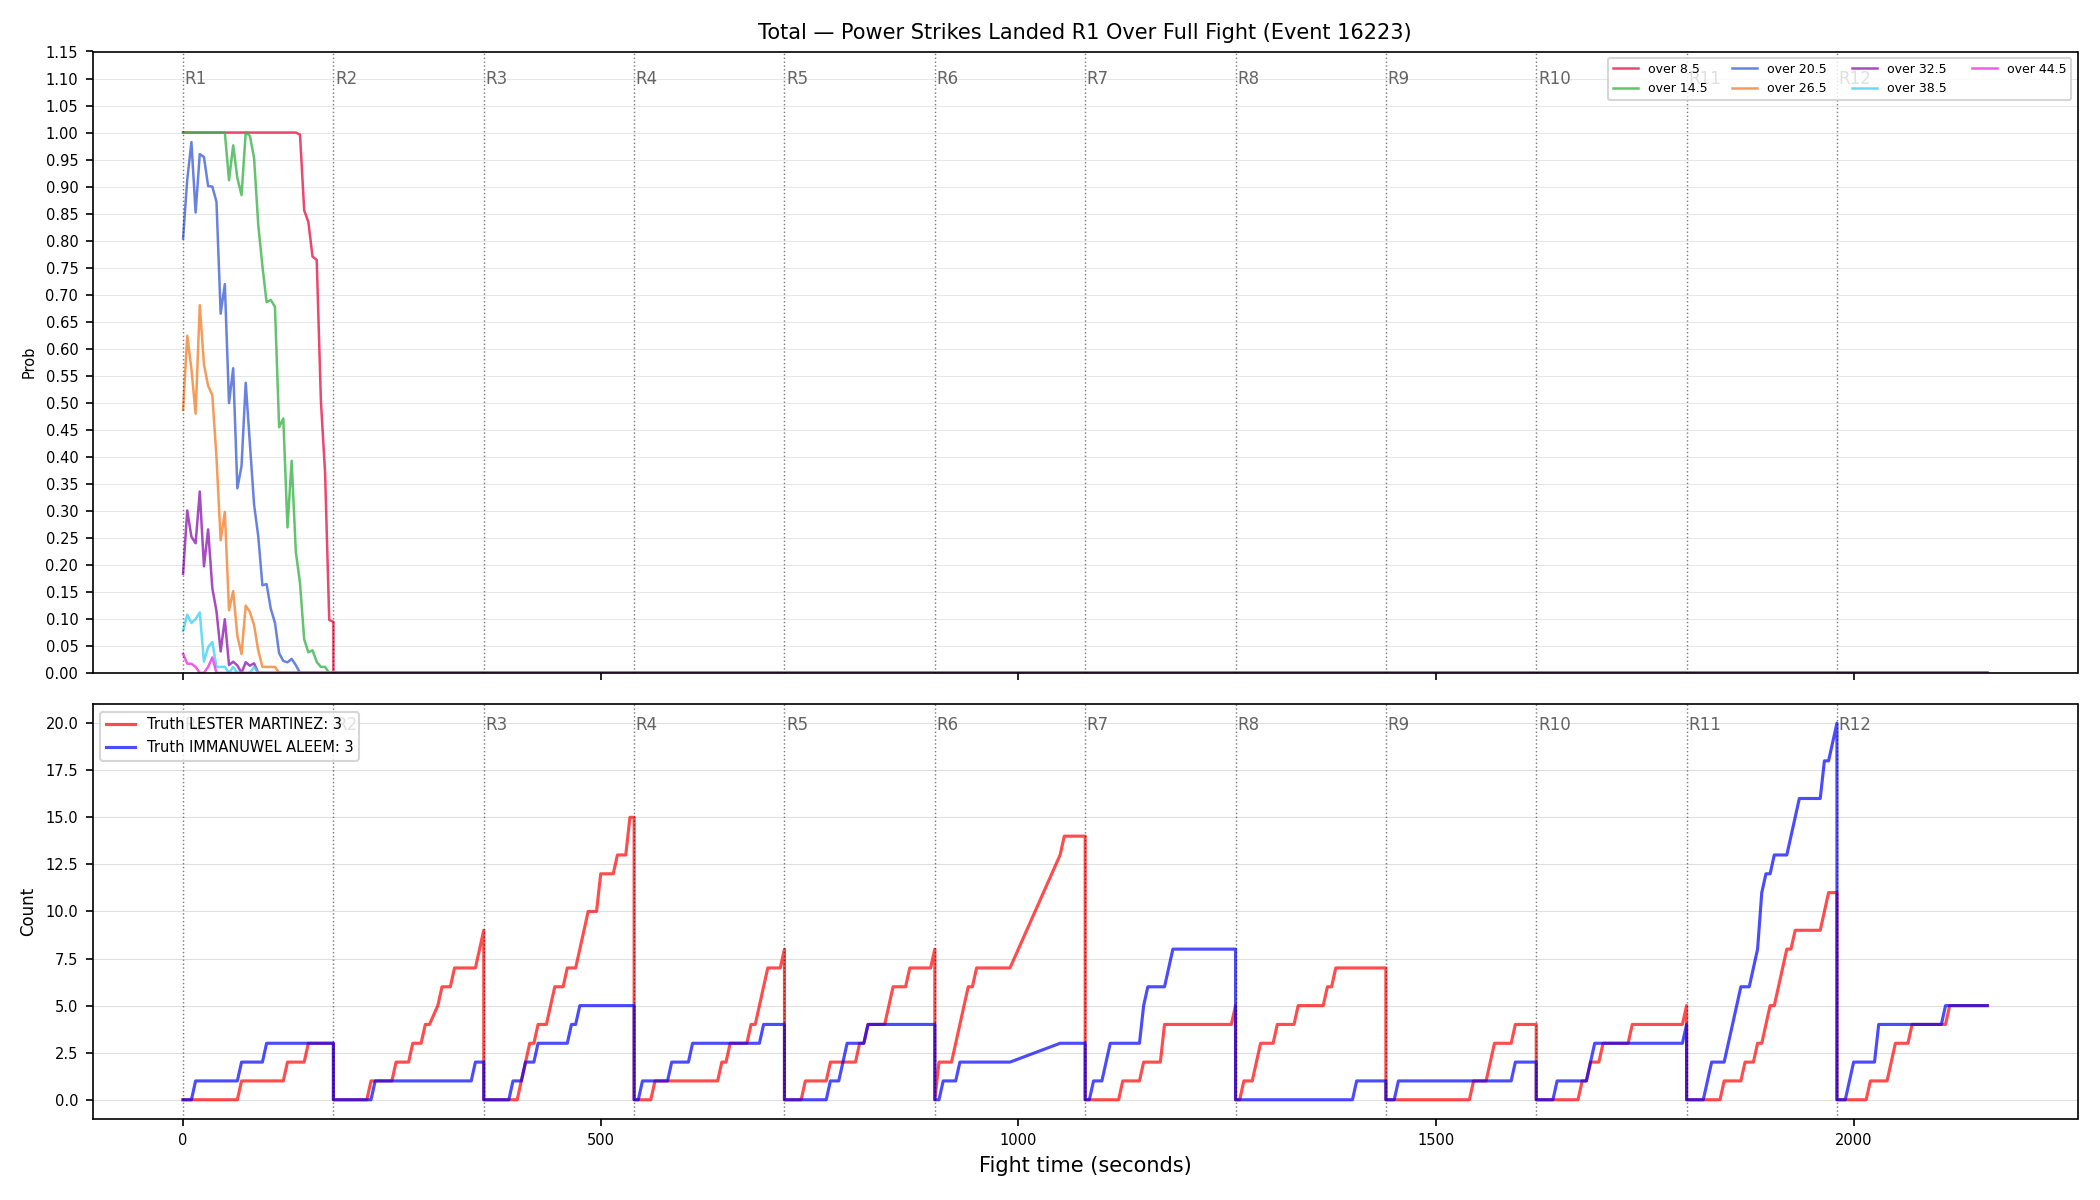Viewport: 2100px width, 1200px height.
Task: Click the R7 round label in Count chart
Action: [1098, 724]
